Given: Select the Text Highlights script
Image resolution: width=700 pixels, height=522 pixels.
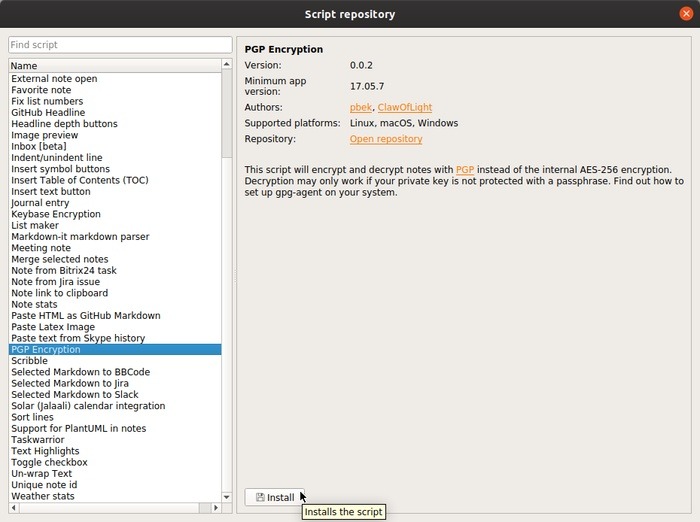Looking at the screenshot, I should (x=115, y=451).
